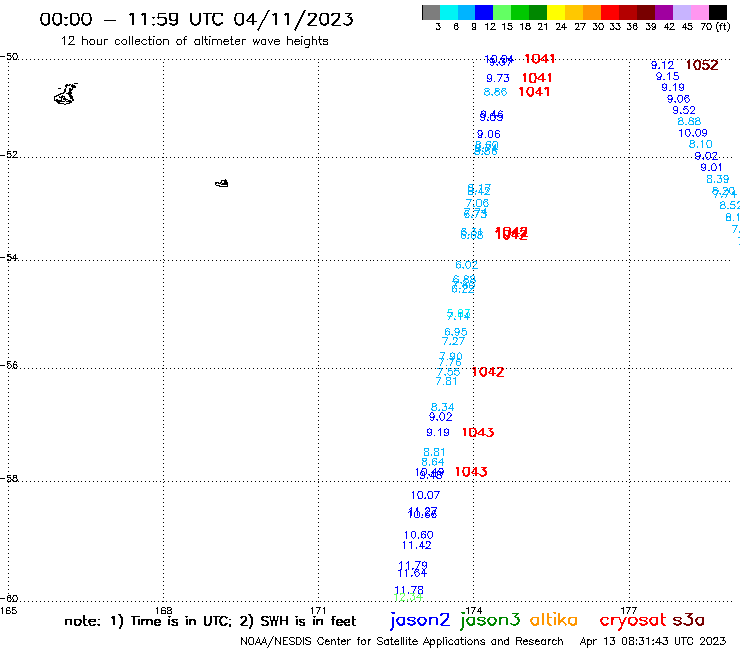Pick the orange swatch in the height scale
This screenshot has width=740, height=650.
point(592,12)
